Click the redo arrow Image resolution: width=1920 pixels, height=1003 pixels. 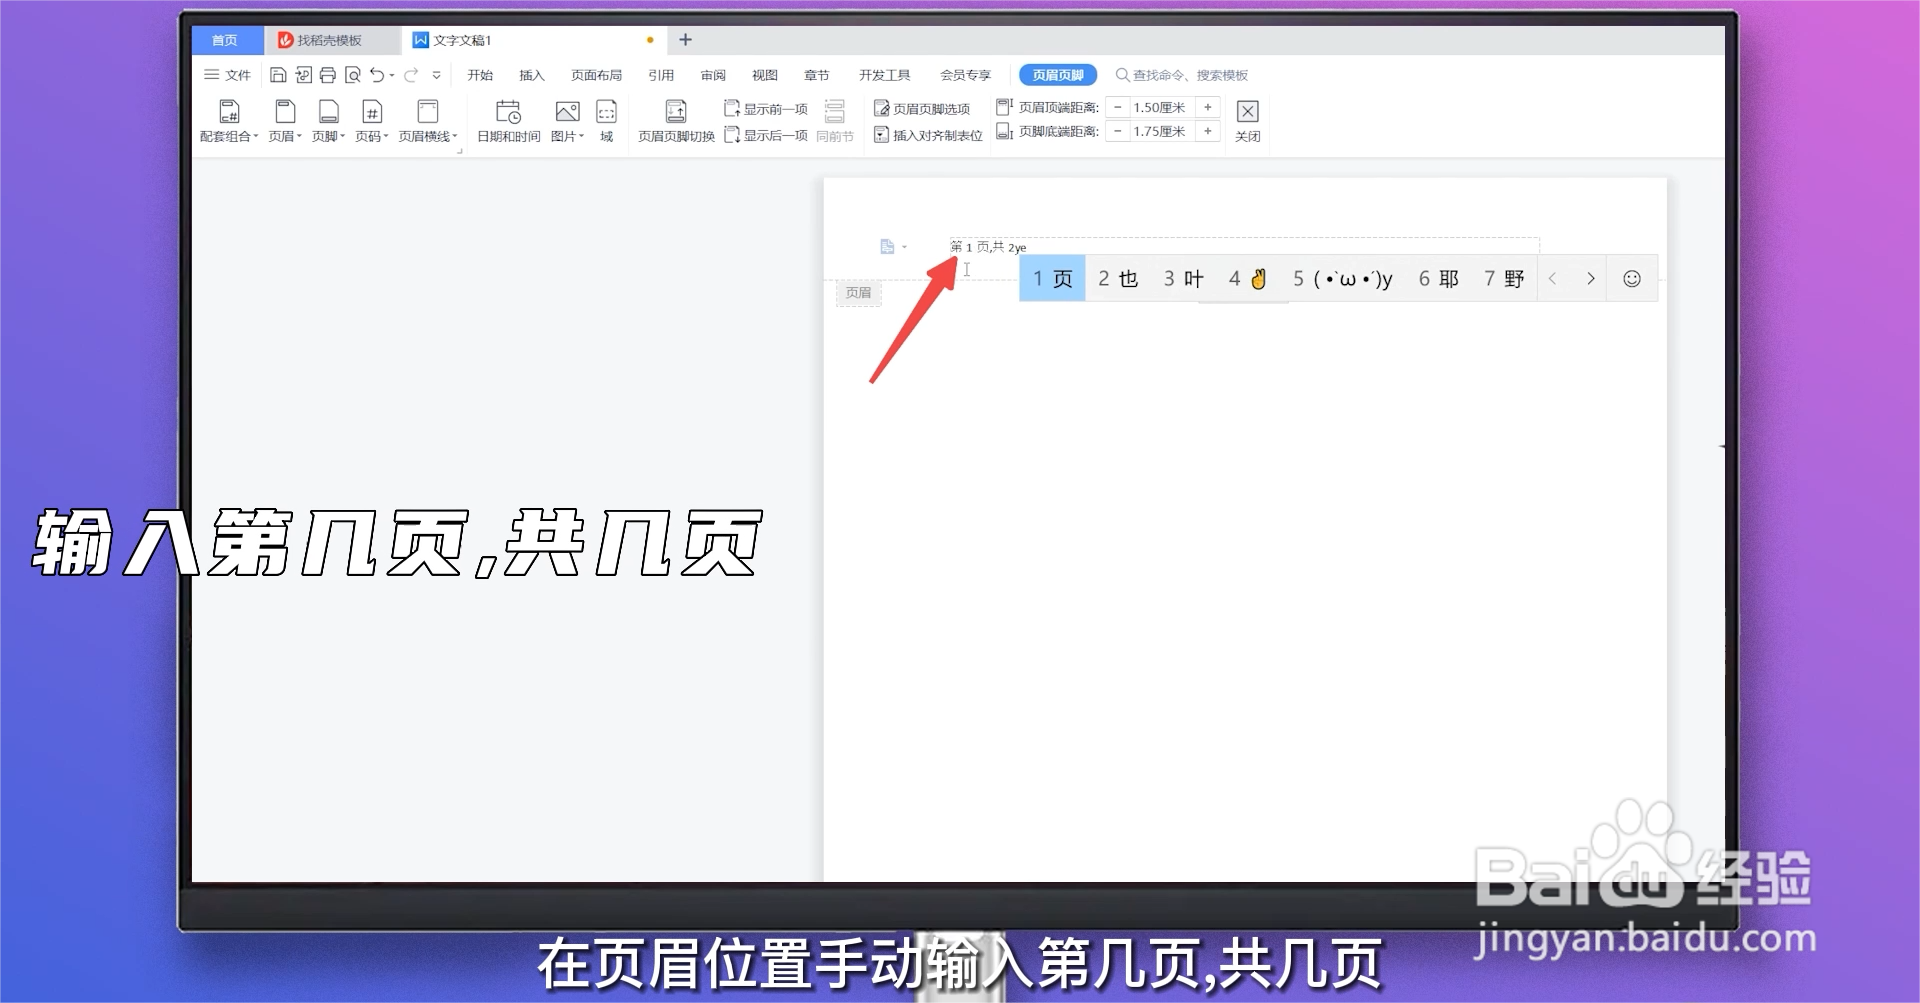point(411,75)
